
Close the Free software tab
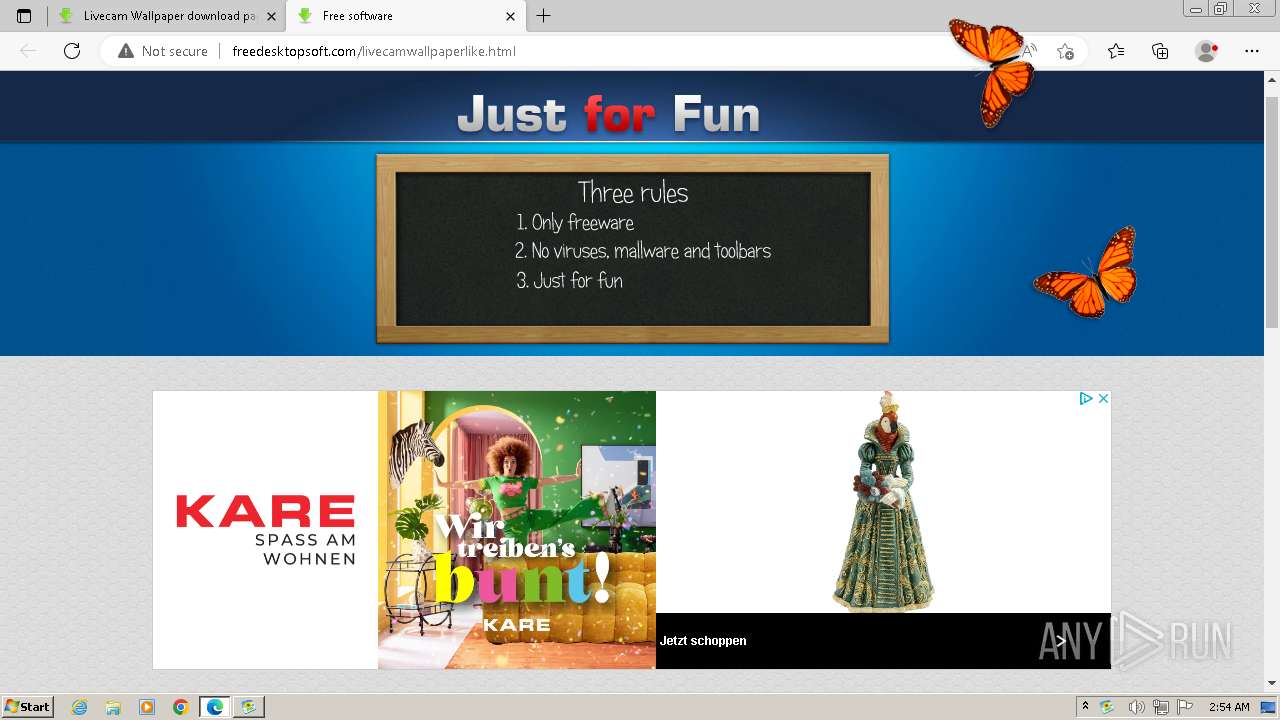pyautogui.click(x=510, y=16)
